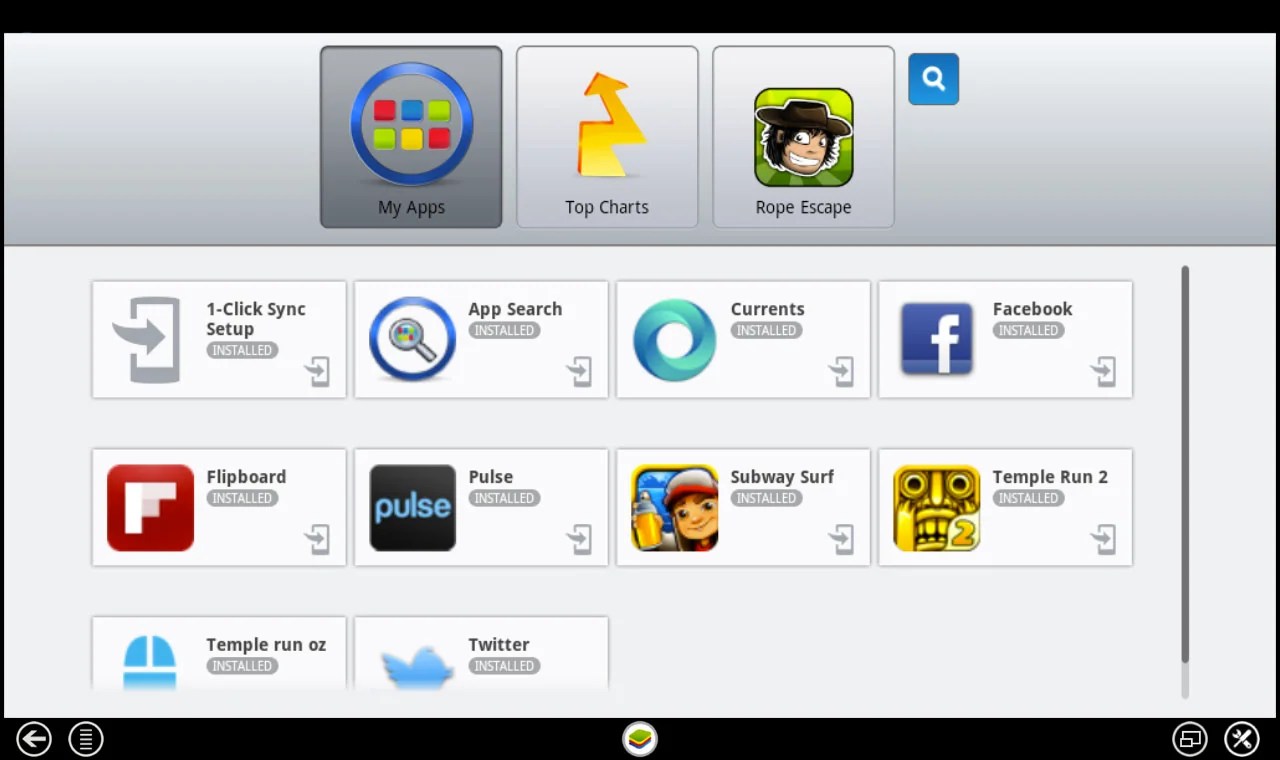Viewport: 1280px width, 760px height.
Task: Click the INSTALLED badge under App Search
Action: [504, 330]
